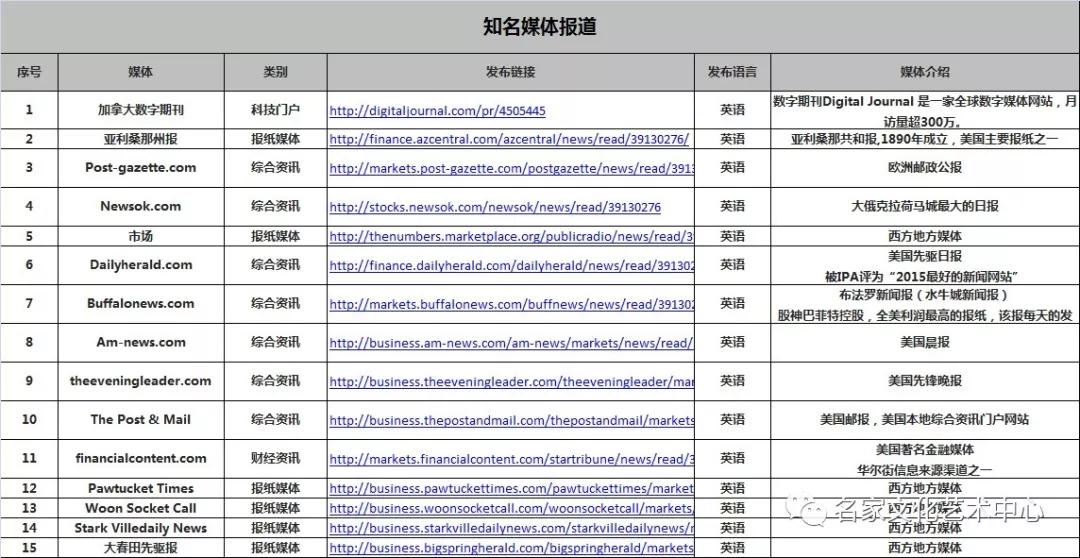Select 西方地方媒体 in the 市场 row

click(x=925, y=236)
